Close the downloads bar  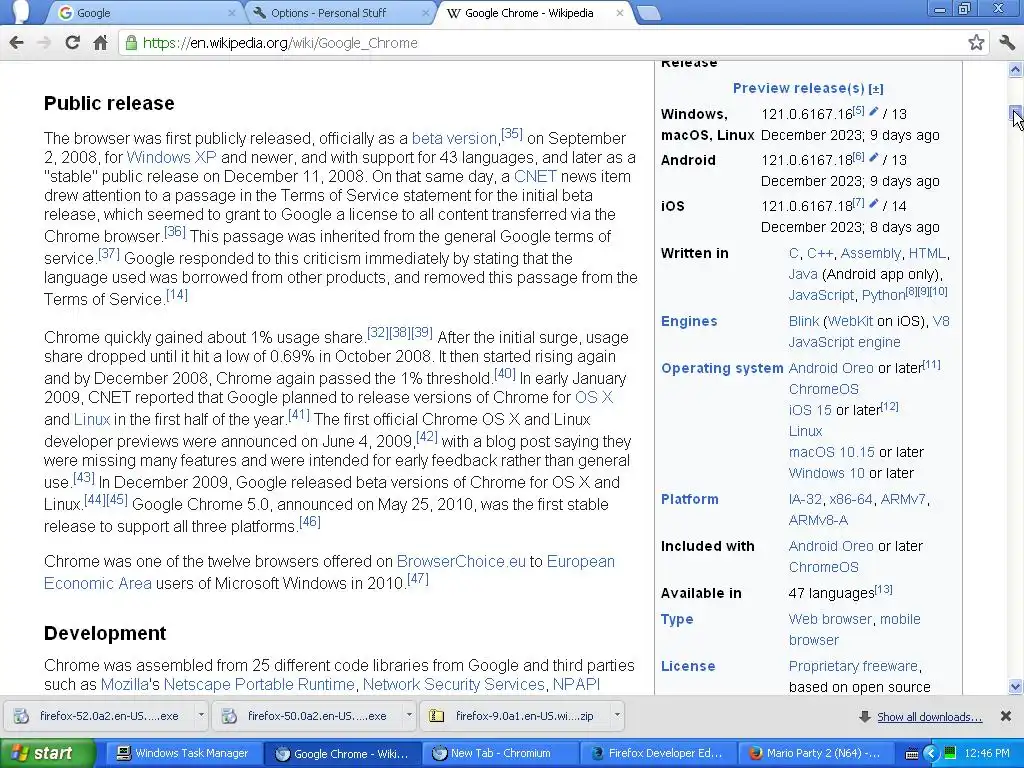pos(1006,716)
